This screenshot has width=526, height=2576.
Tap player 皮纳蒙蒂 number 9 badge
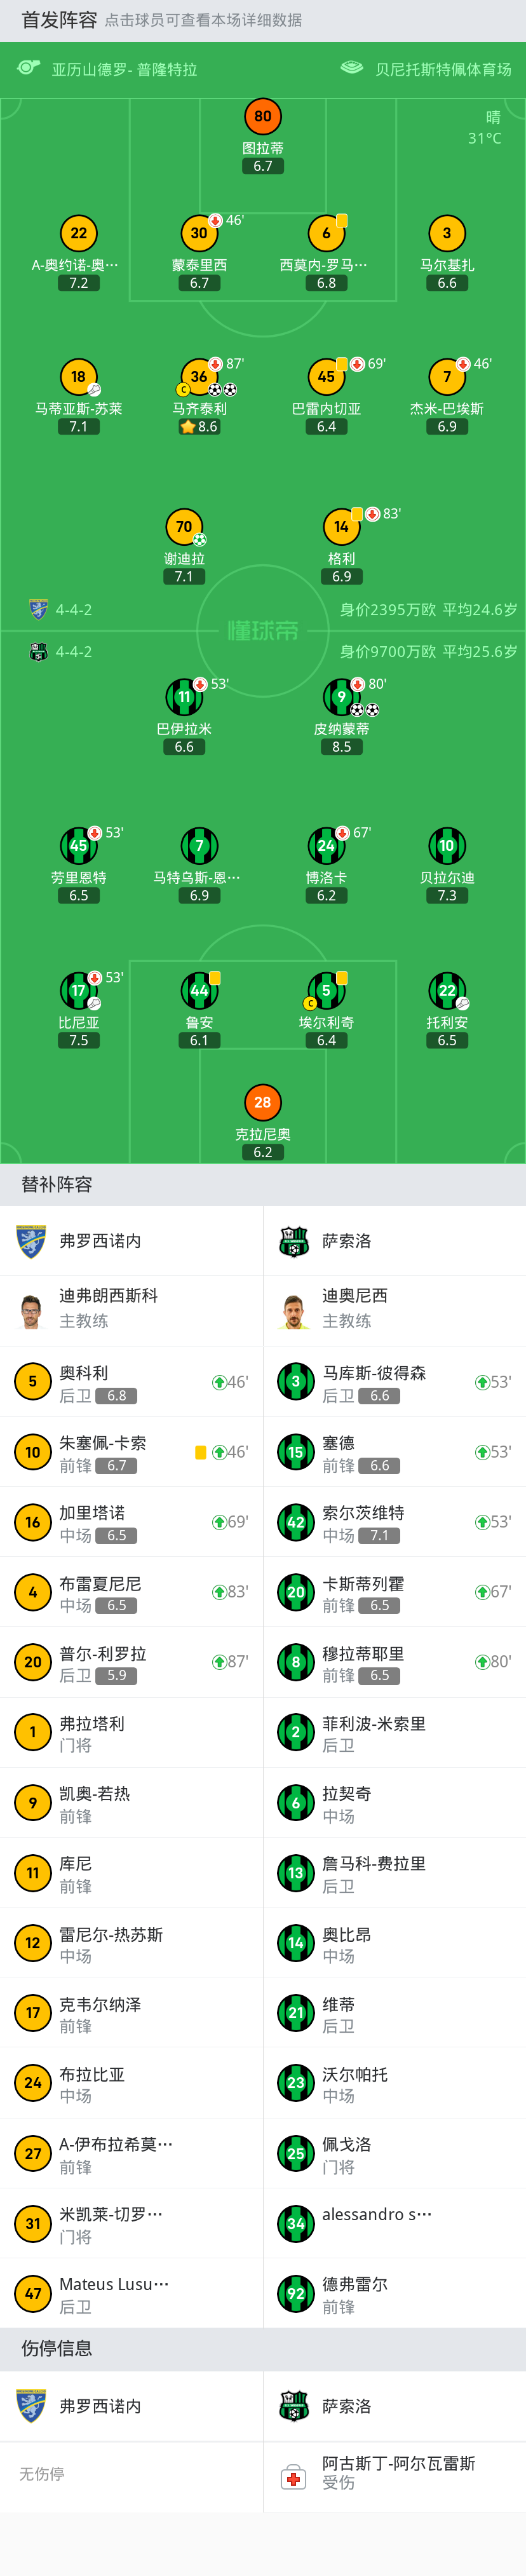[342, 697]
